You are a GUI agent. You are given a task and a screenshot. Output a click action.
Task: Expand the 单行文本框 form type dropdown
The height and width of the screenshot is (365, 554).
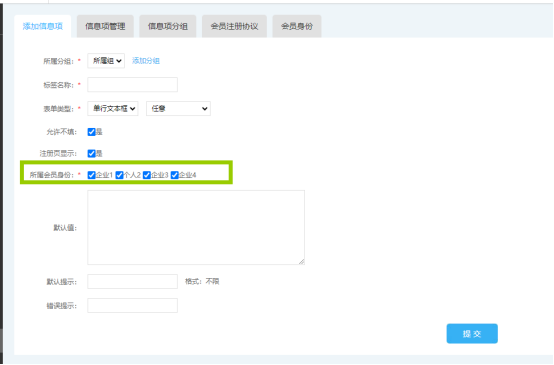pyautogui.click(x=113, y=108)
